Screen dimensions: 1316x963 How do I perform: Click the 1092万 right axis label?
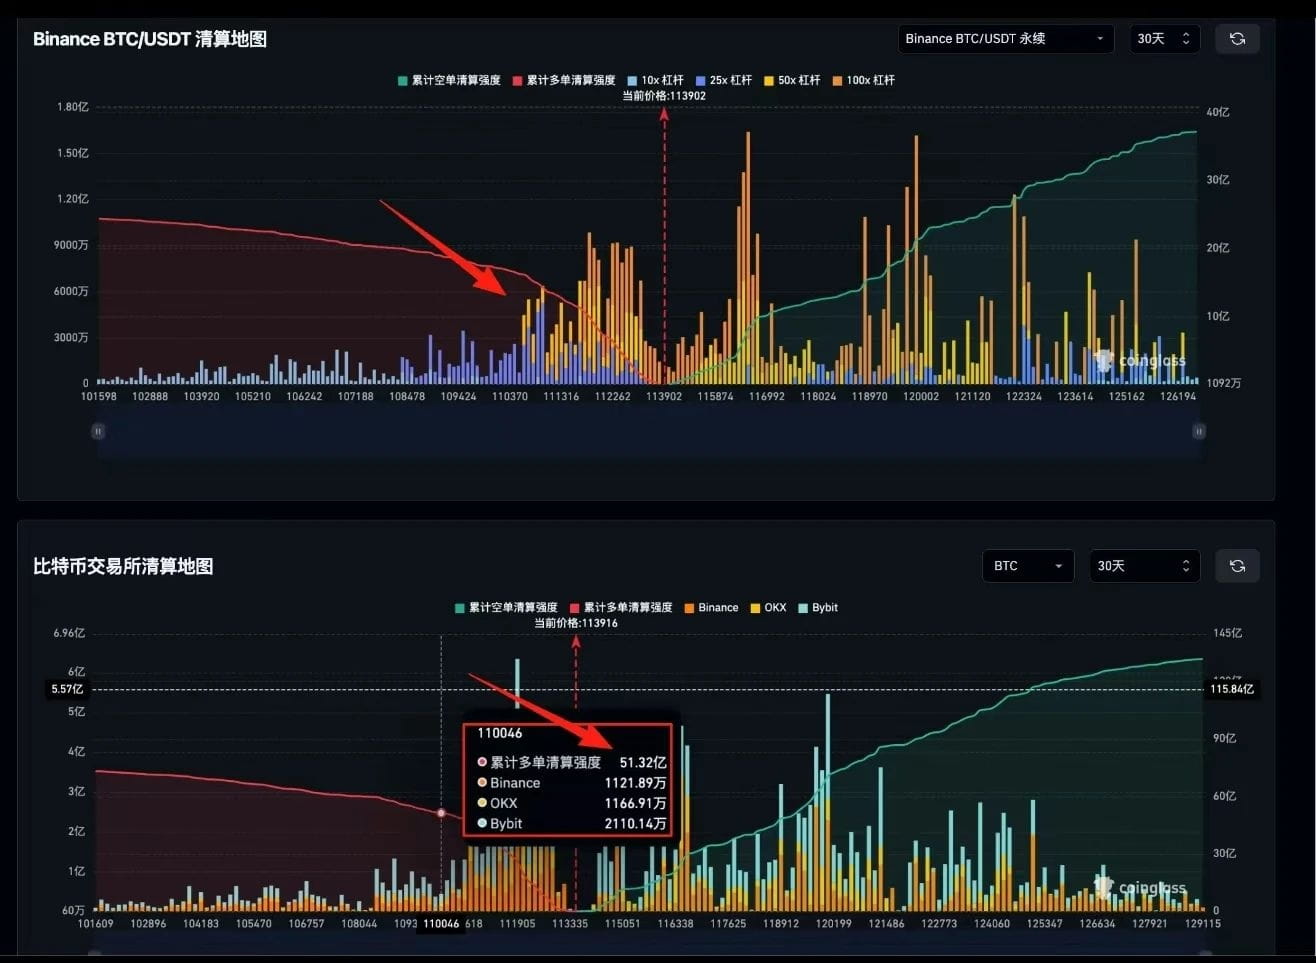[1223, 384]
